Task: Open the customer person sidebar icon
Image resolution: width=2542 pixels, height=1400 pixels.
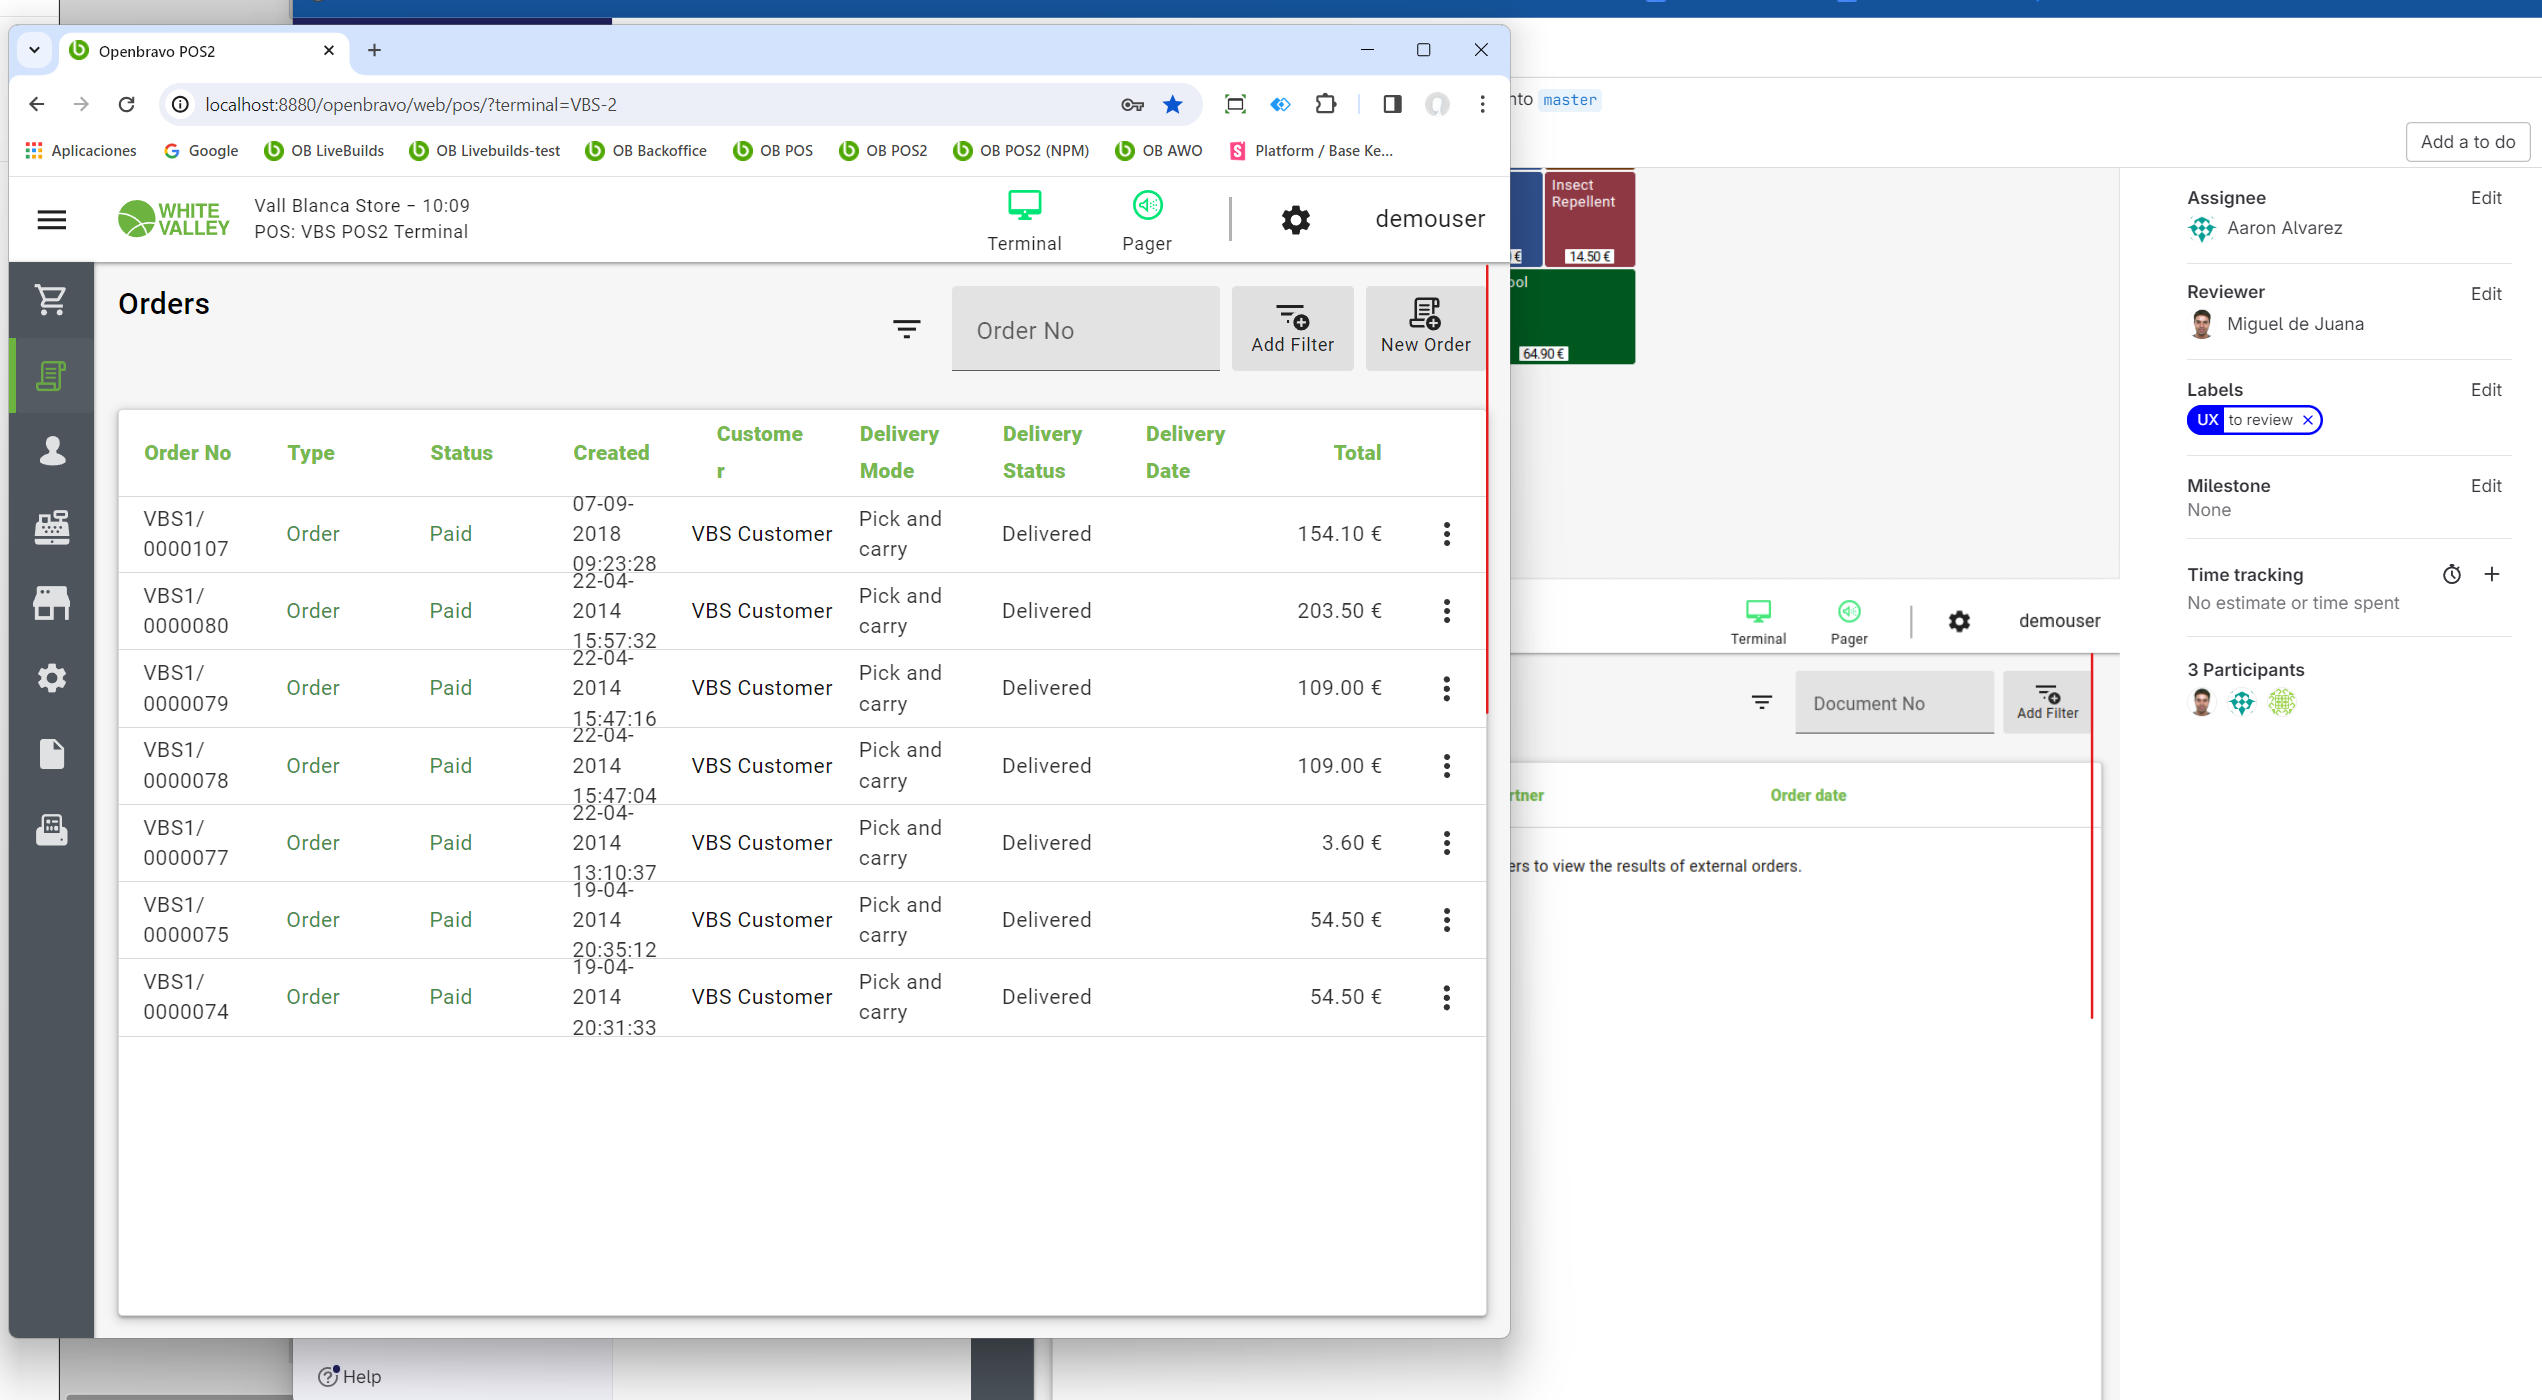Action: [x=51, y=451]
